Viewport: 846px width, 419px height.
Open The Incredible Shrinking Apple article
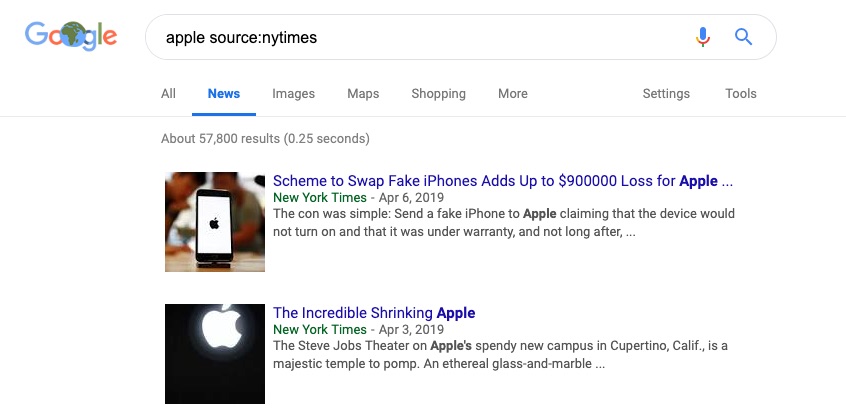374,313
